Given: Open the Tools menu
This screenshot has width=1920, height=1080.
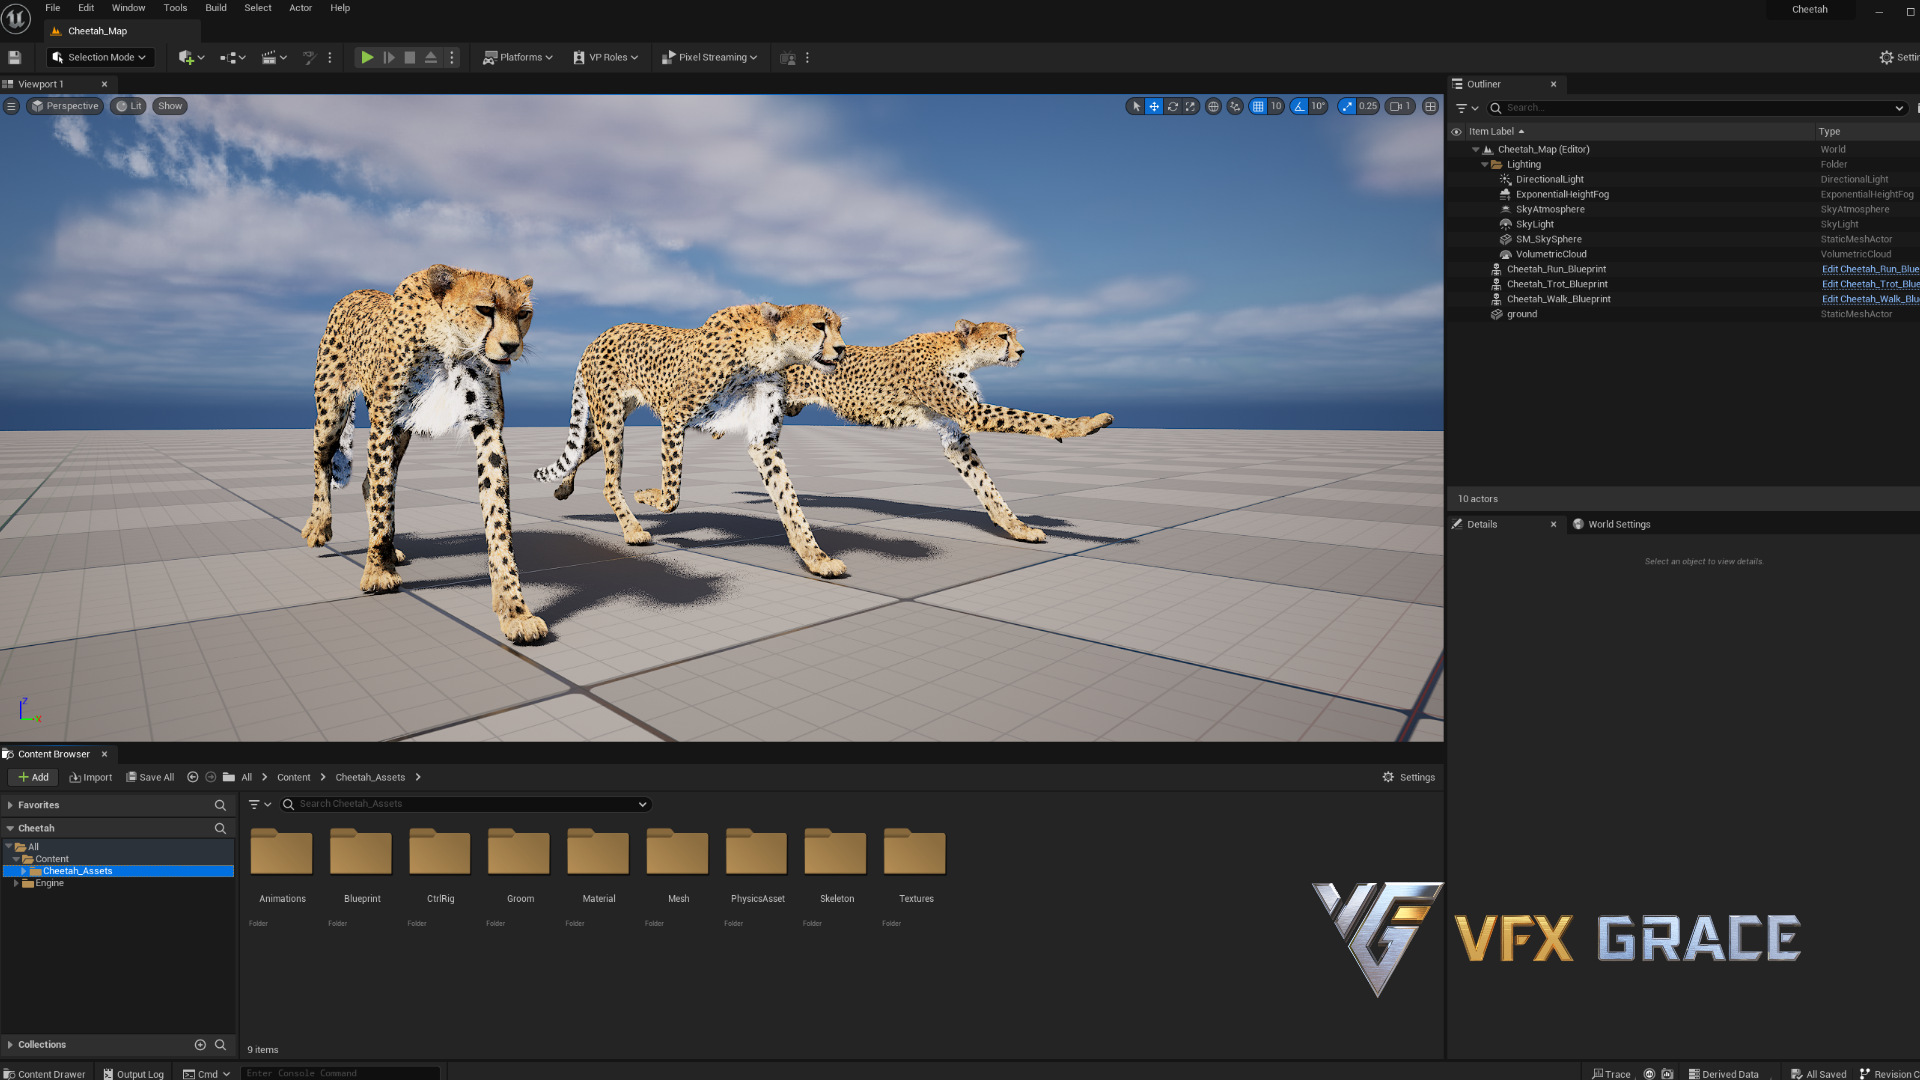Looking at the screenshot, I should 175,8.
